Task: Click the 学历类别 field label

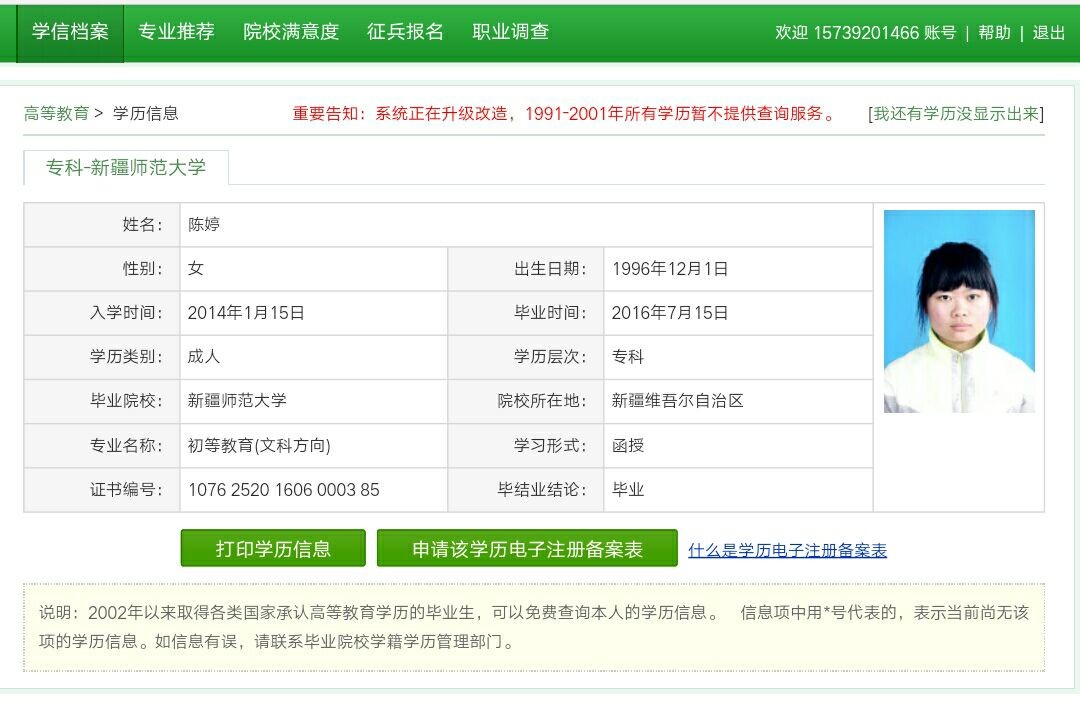Action: coord(126,357)
